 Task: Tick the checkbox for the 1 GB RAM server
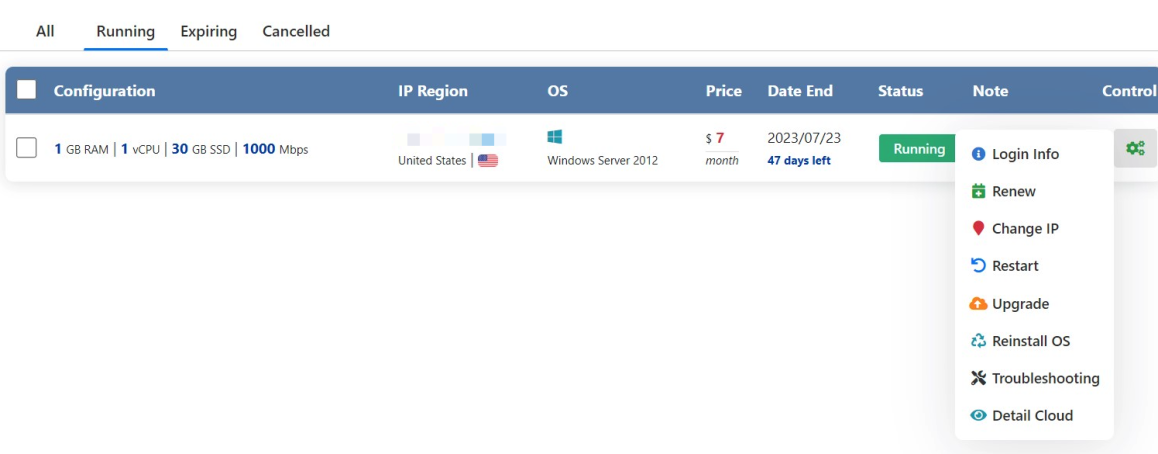click(27, 148)
